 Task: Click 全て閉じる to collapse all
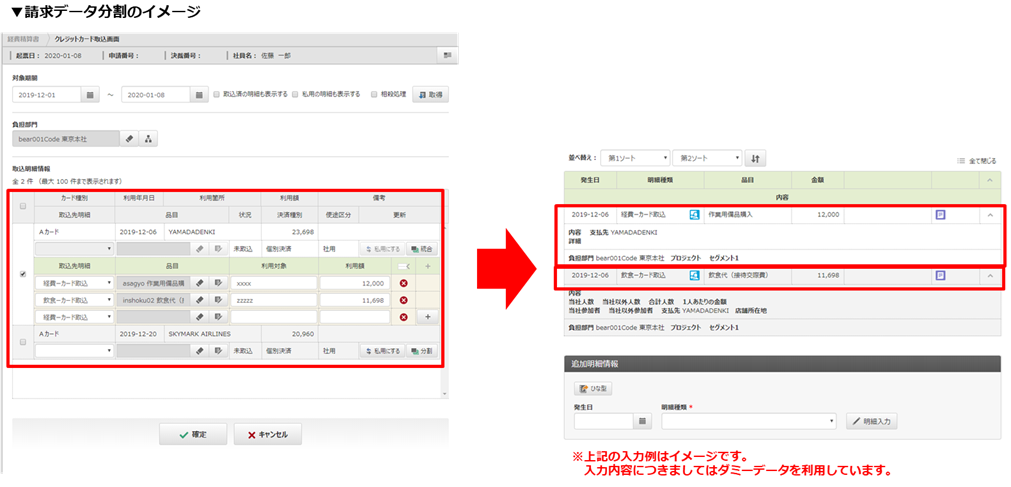click(x=976, y=160)
